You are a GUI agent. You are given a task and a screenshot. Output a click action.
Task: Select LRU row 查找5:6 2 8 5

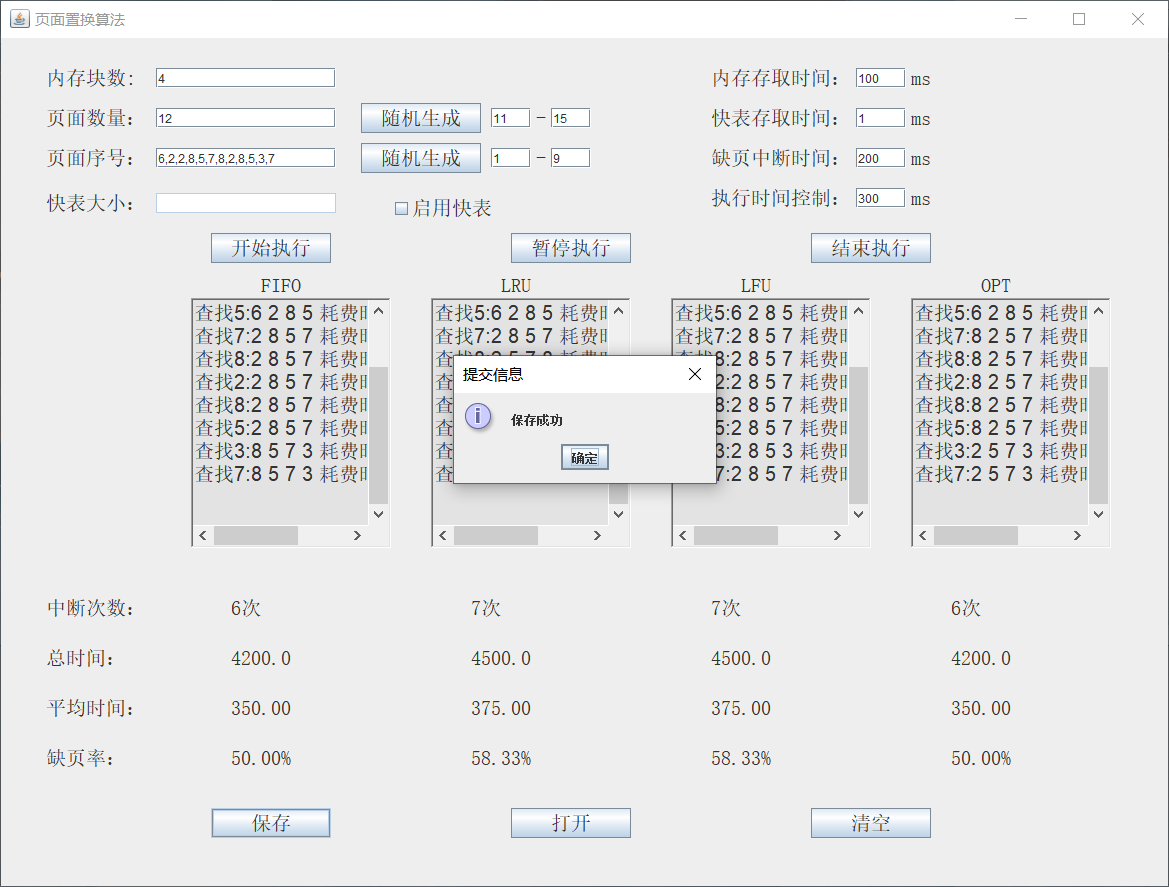(521, 313)
